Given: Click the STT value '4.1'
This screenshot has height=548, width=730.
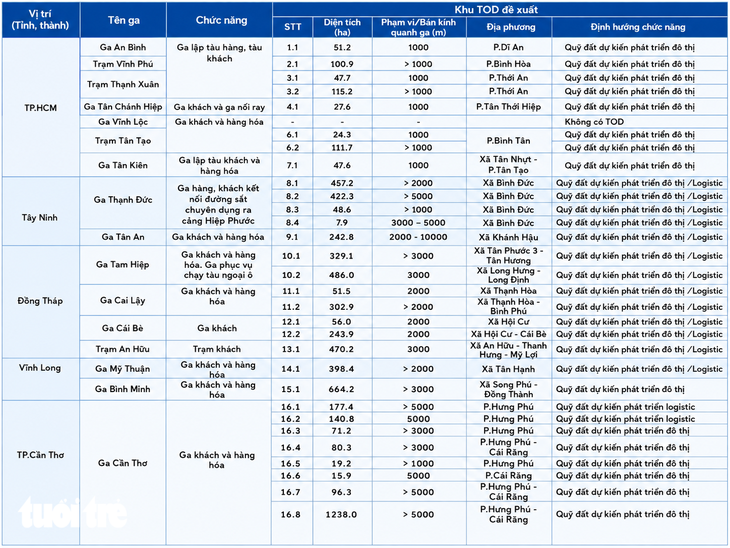Looking at the screenshot, I should pyautogui.click(x=292, y=107).
